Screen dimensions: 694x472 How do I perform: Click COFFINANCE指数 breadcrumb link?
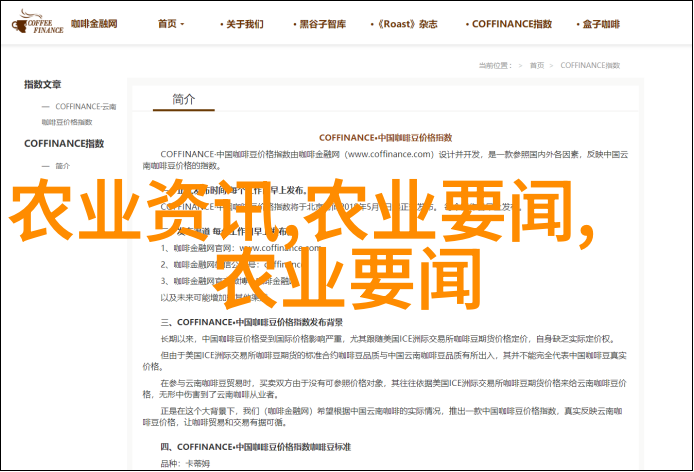click(590, 66)
